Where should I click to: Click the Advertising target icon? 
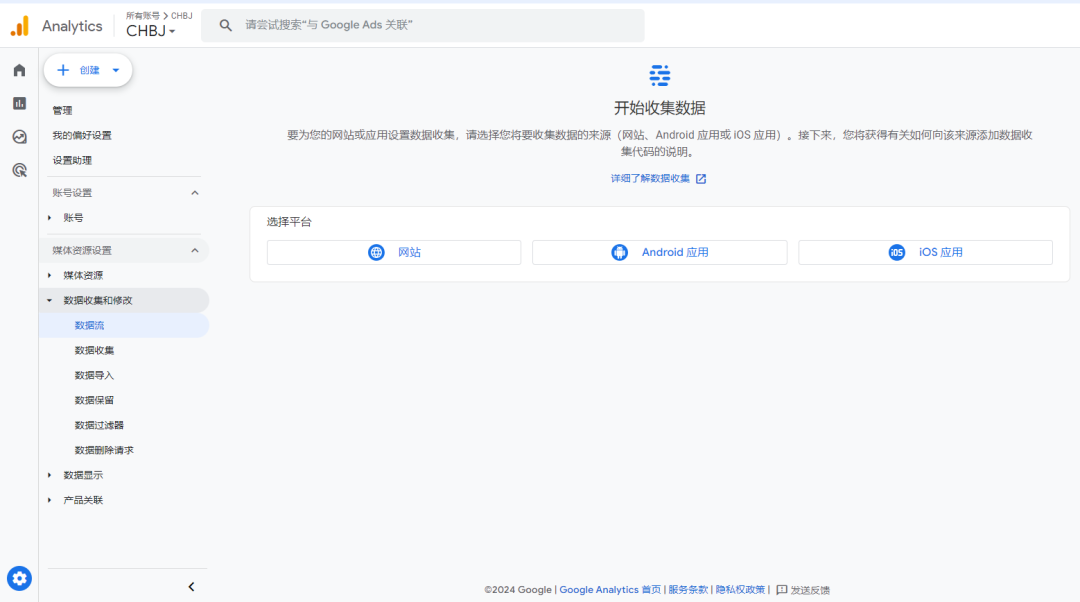pyautogui.click(x=18, y=169)
